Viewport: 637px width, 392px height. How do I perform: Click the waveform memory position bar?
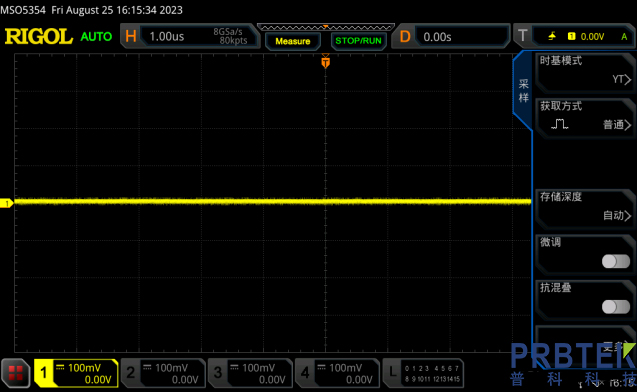coord(325,27)
